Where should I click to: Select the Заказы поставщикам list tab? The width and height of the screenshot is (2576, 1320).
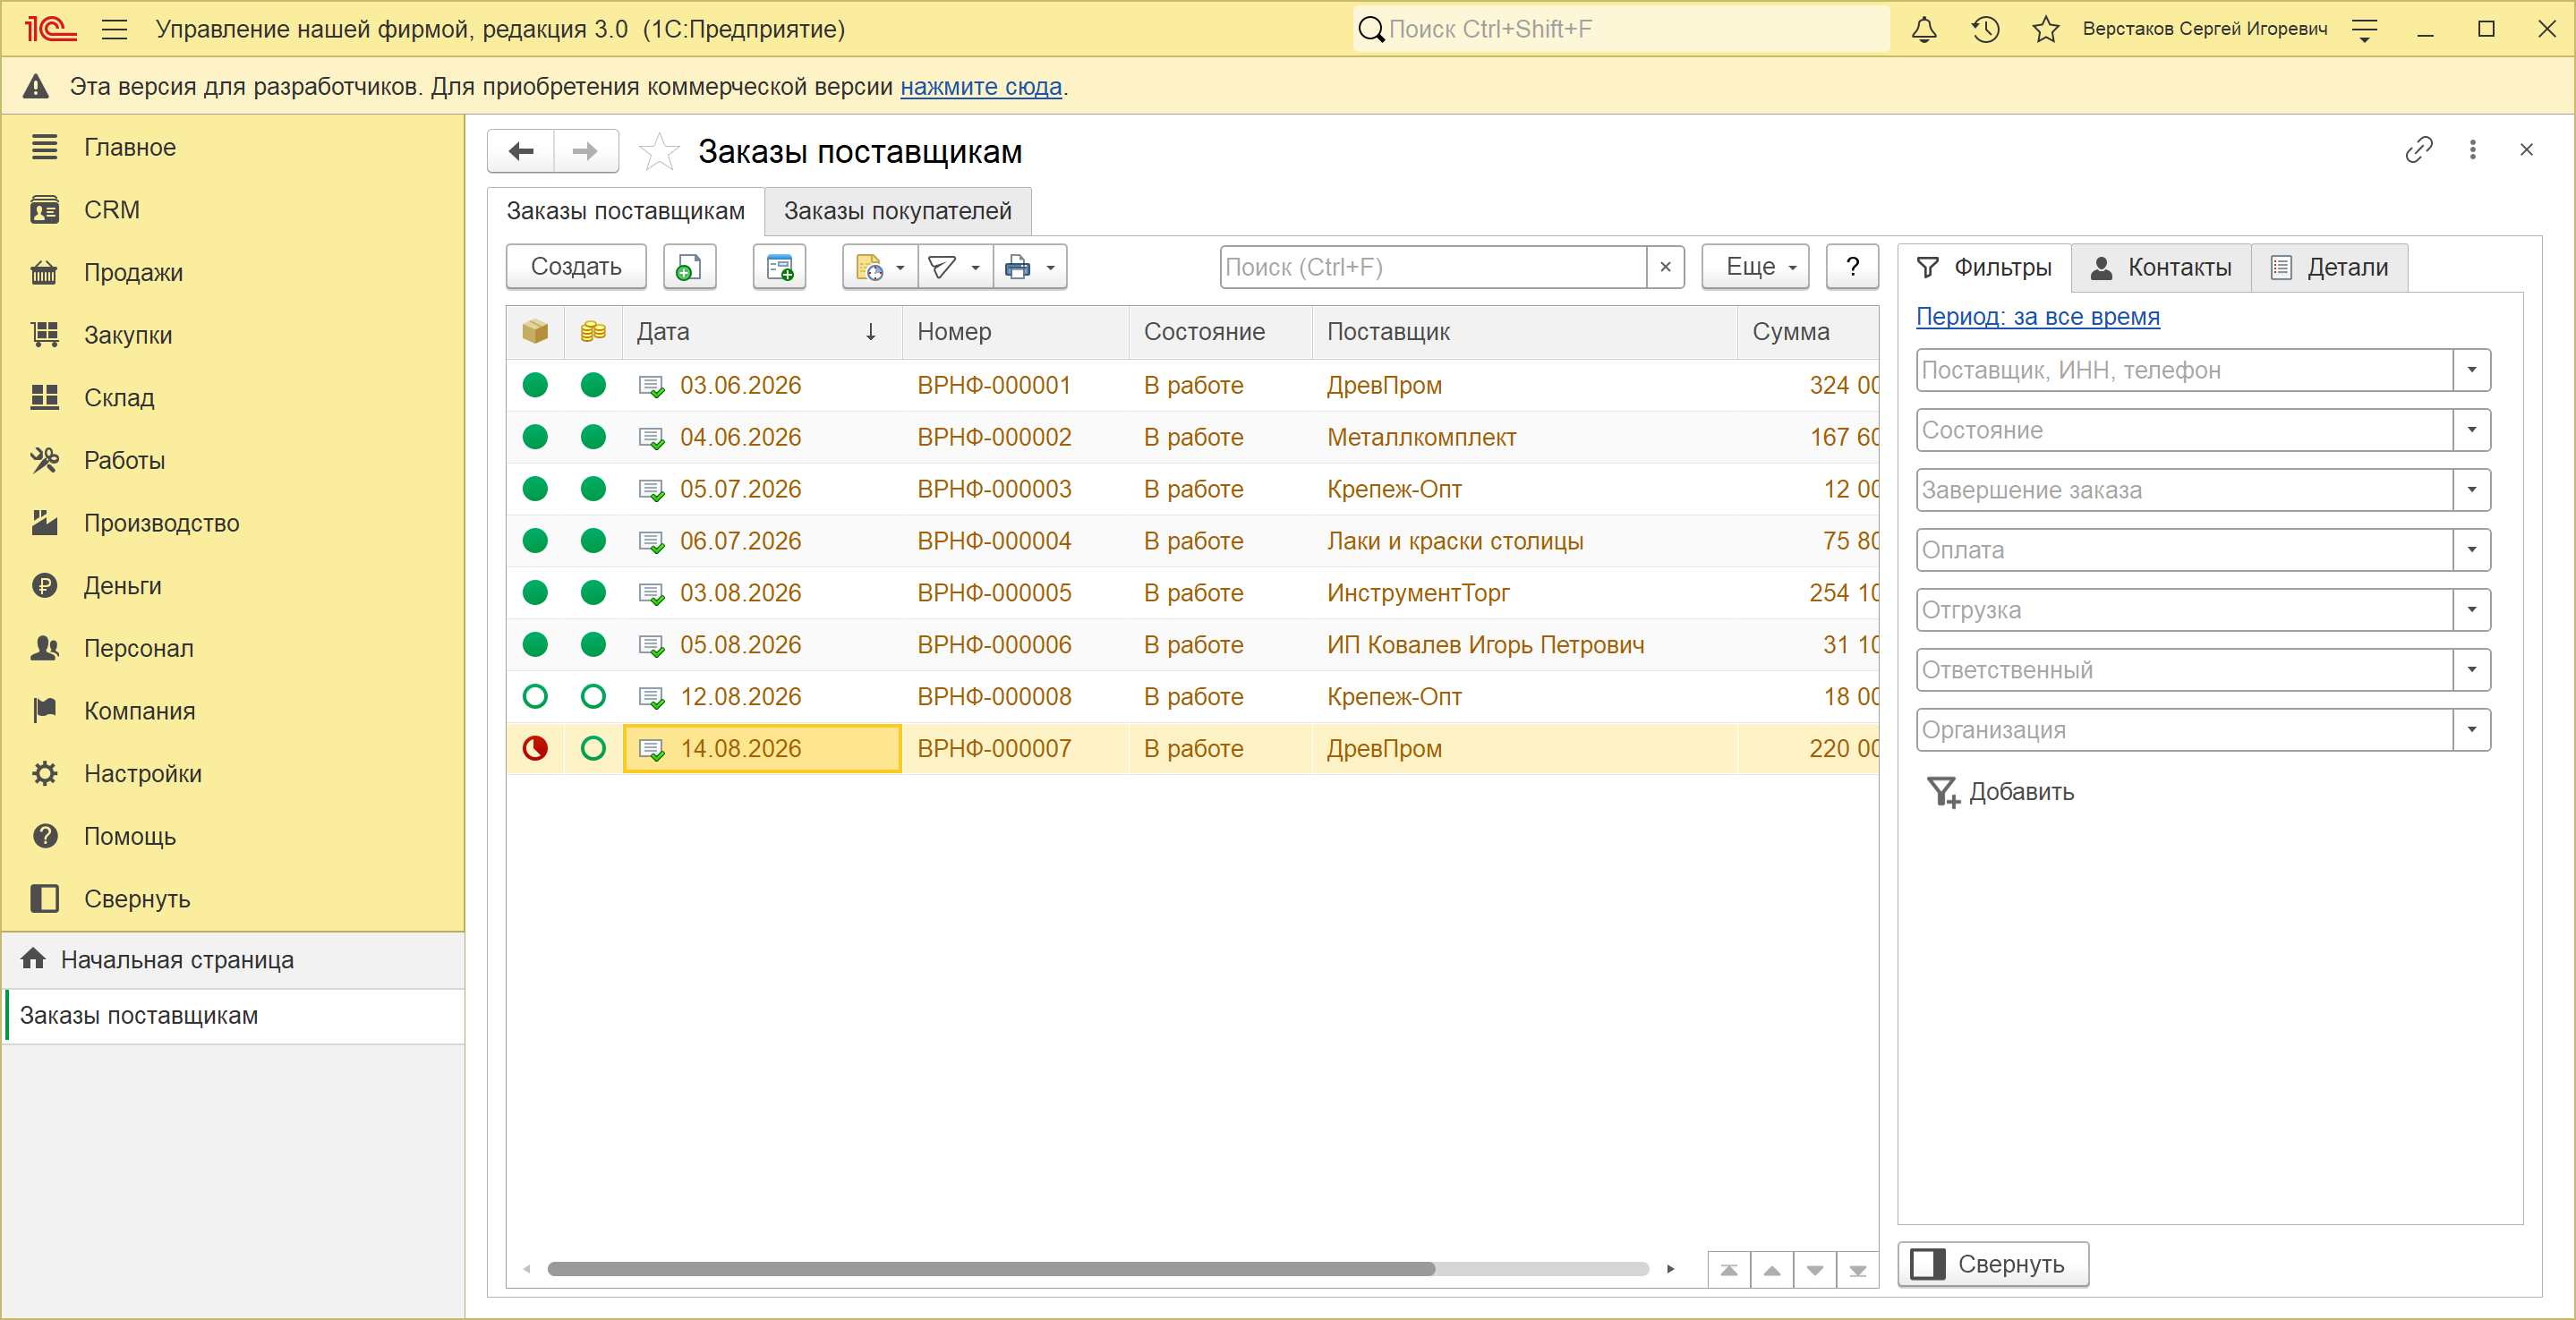[x=625, y=211]
